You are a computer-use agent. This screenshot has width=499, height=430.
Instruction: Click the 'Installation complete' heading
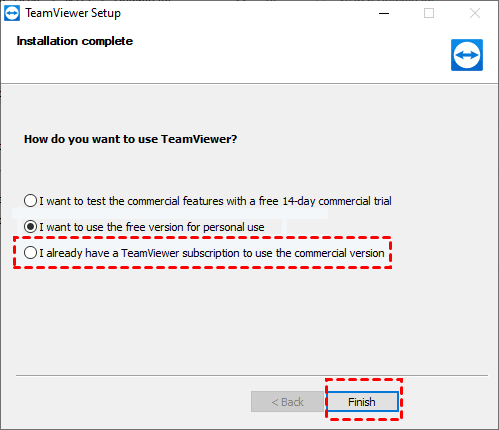point(75,41)
